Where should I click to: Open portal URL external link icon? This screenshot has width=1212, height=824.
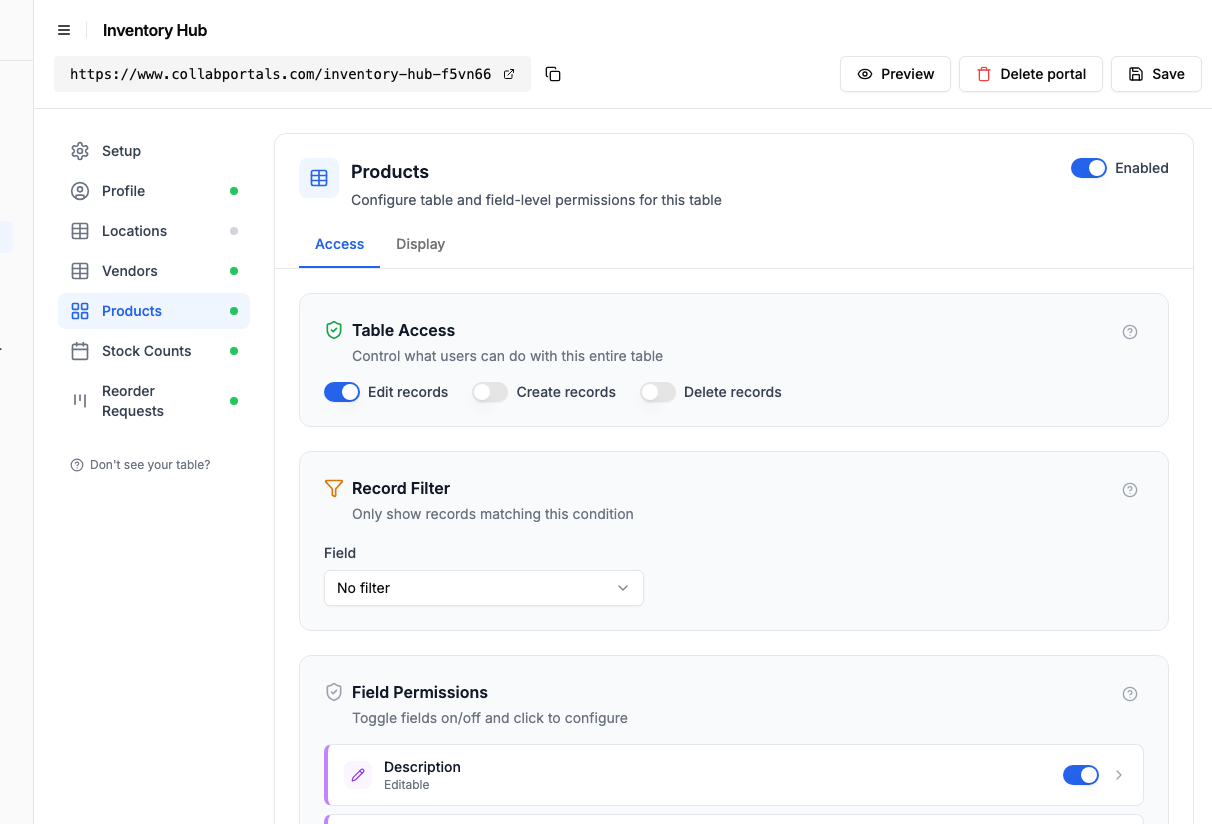click(509, 74)
